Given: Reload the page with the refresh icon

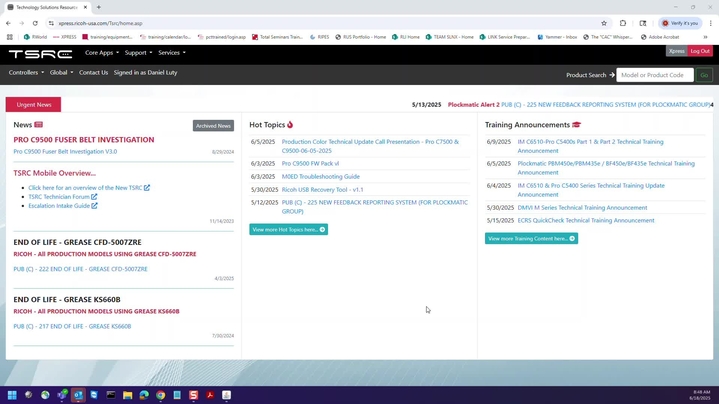Looking at the screenshot, I should 35,23.
